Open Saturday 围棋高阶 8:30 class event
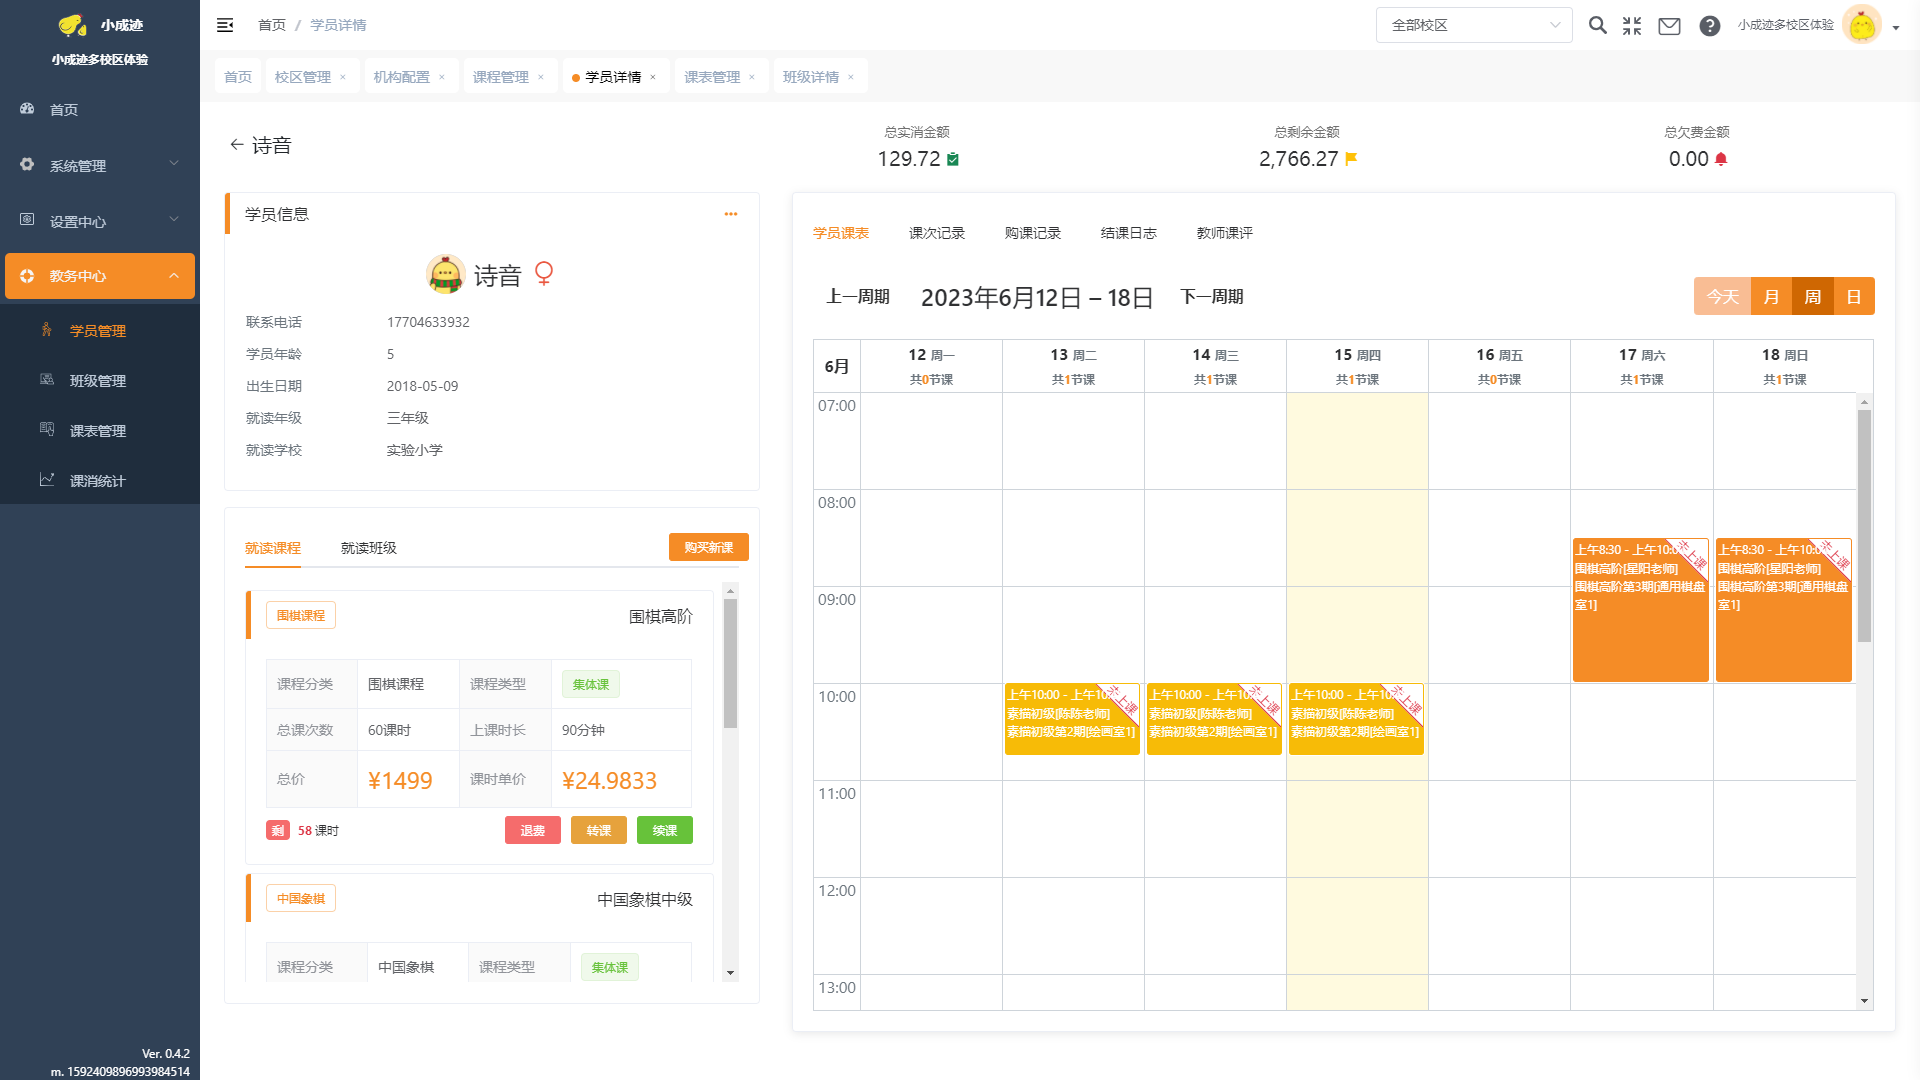This screenshot has height=1080, width=1920. tap(1640, 610)
